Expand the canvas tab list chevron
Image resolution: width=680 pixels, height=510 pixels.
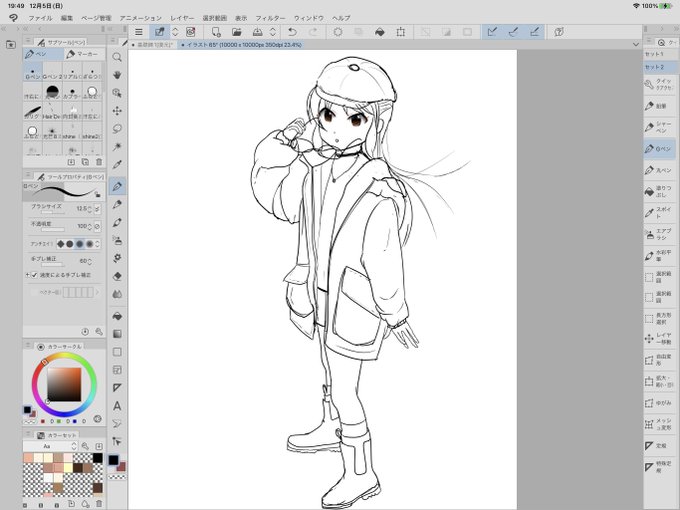[636, 44]
